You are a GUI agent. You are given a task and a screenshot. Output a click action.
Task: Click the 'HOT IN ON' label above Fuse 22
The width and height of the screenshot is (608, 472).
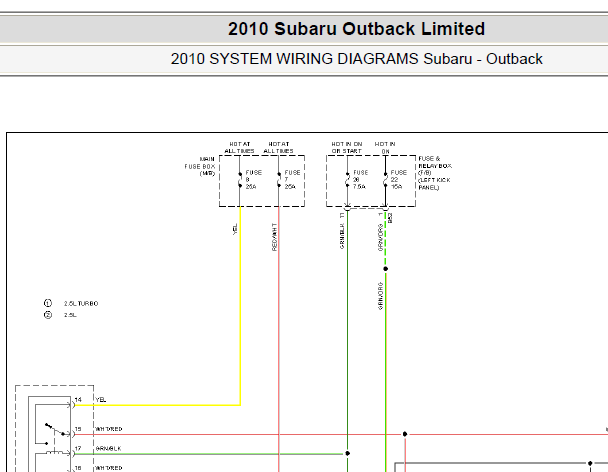click(385, 147)
